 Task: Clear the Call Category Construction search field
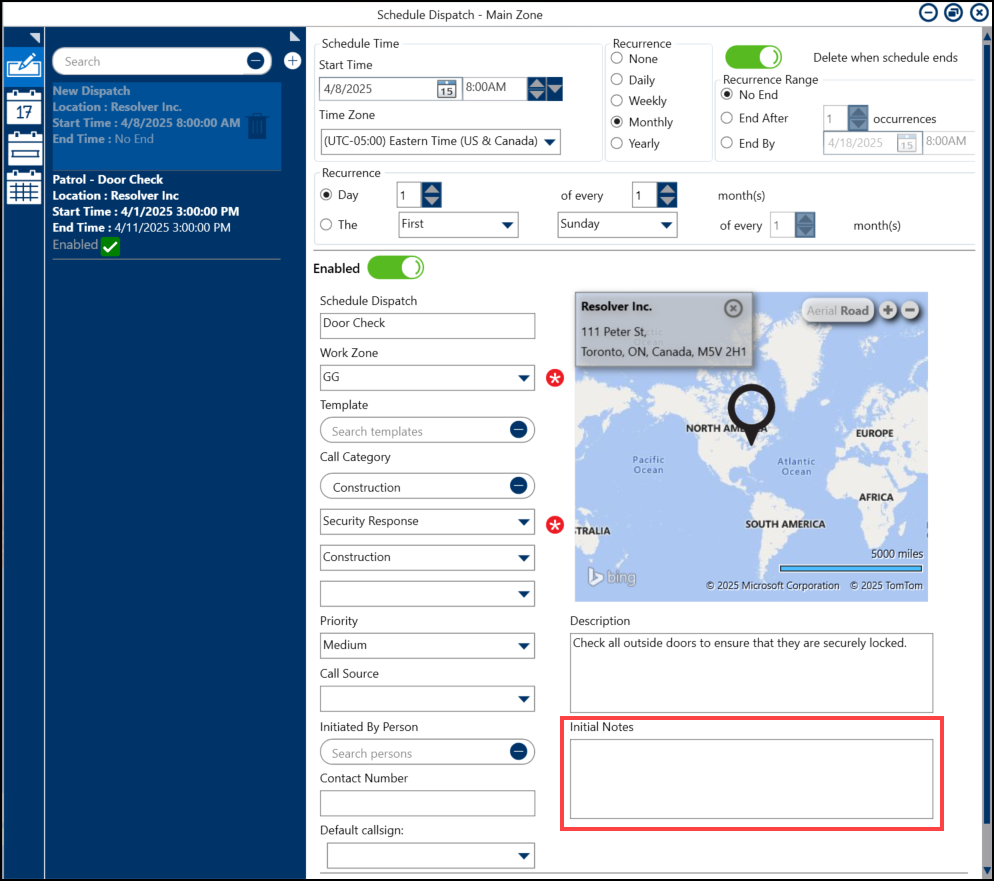pos(518,486)
